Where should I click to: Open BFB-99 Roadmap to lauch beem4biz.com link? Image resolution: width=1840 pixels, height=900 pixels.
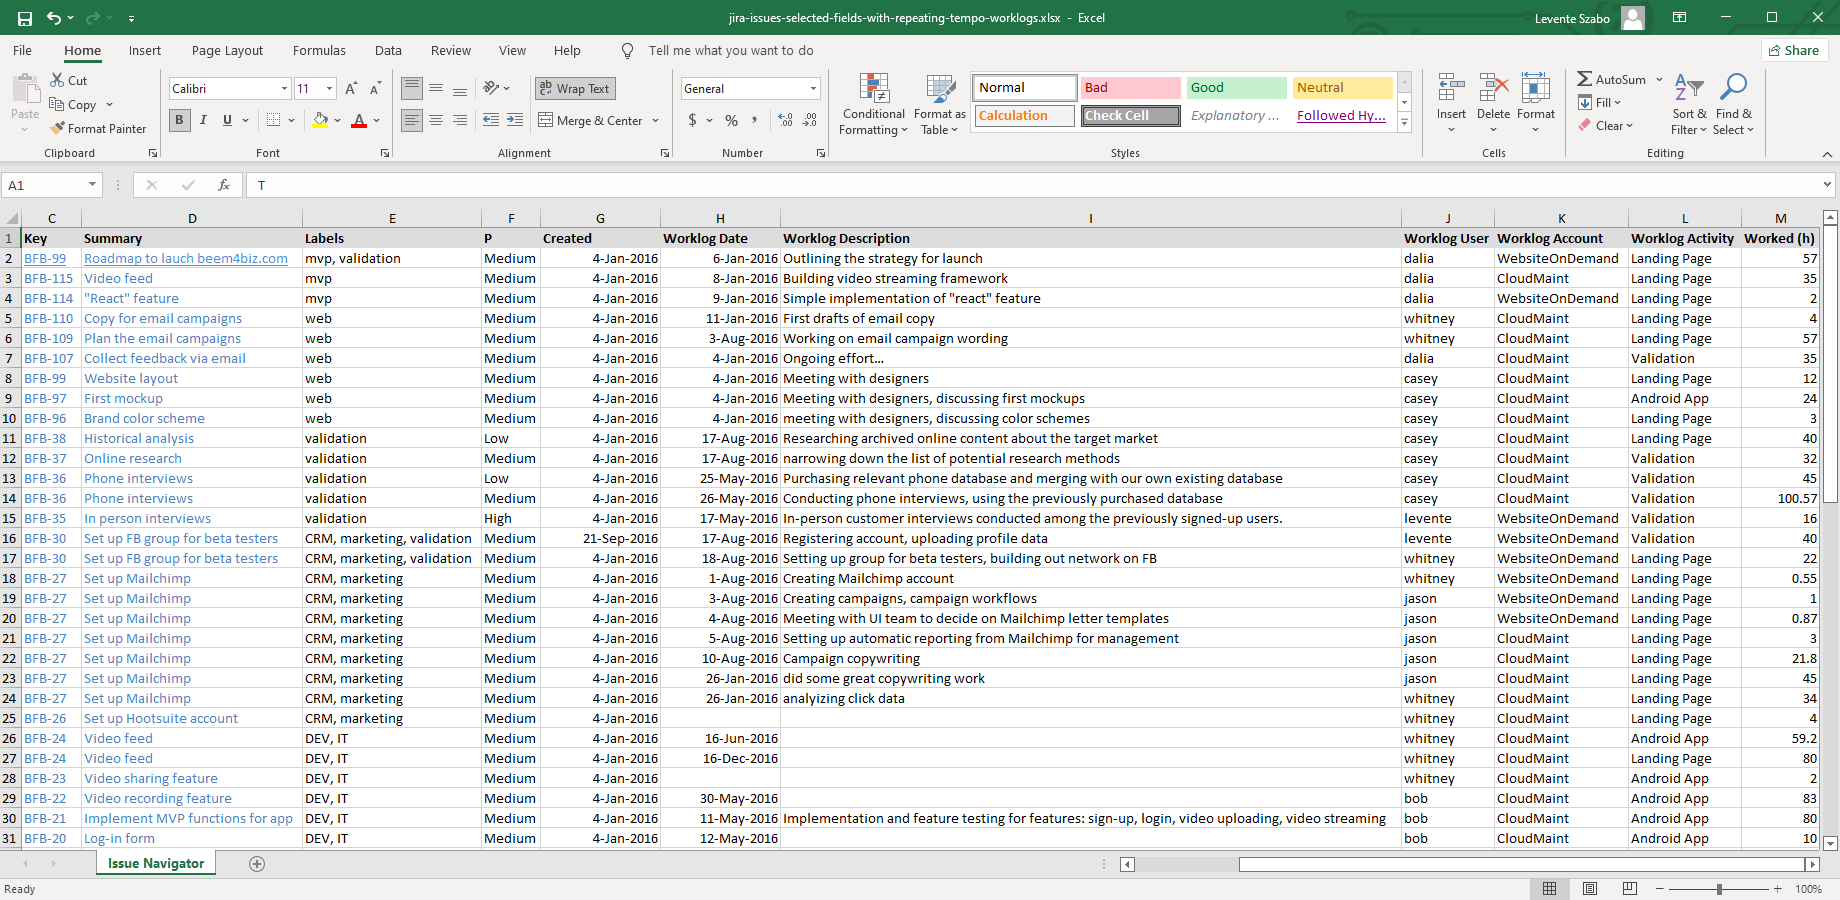tap(186, 259)
